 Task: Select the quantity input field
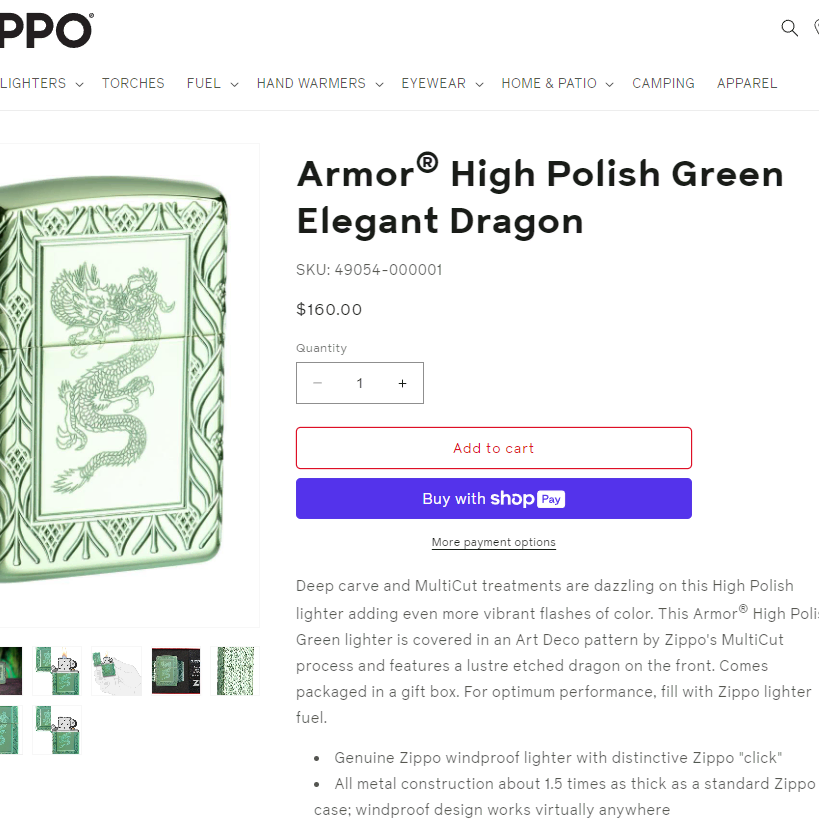360,383
